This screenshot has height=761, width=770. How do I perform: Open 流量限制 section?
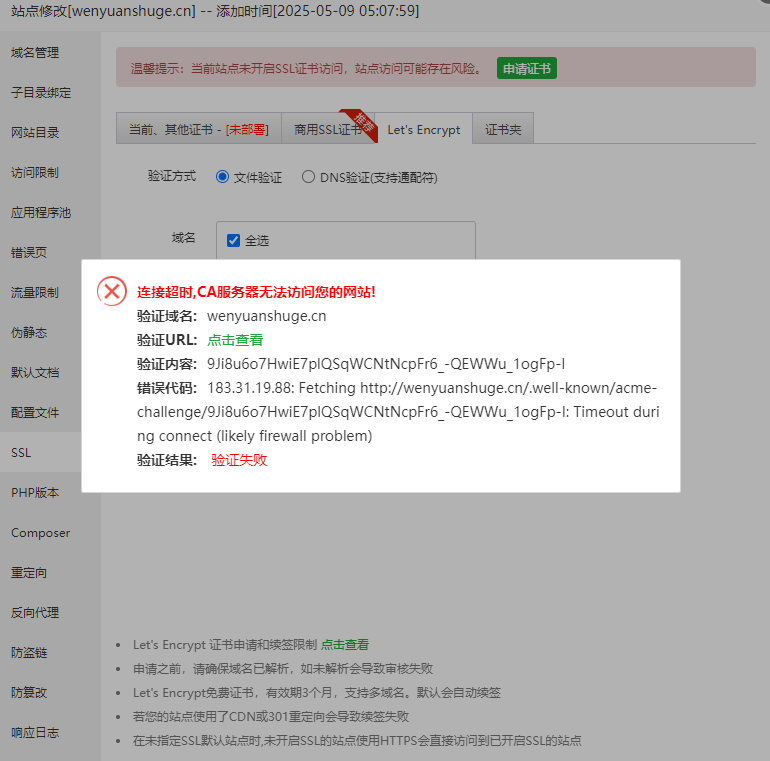point(35,293)
